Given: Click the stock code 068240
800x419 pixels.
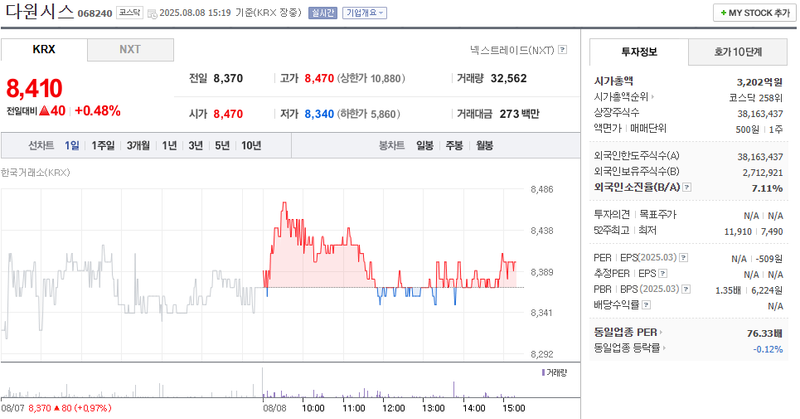Looking at the screenshot, I should (x=95, y=13).
